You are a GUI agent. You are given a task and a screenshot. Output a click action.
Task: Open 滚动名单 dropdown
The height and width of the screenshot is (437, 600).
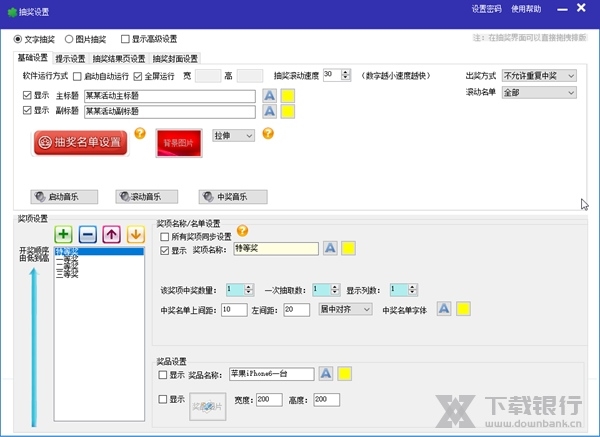pos(539,93)
